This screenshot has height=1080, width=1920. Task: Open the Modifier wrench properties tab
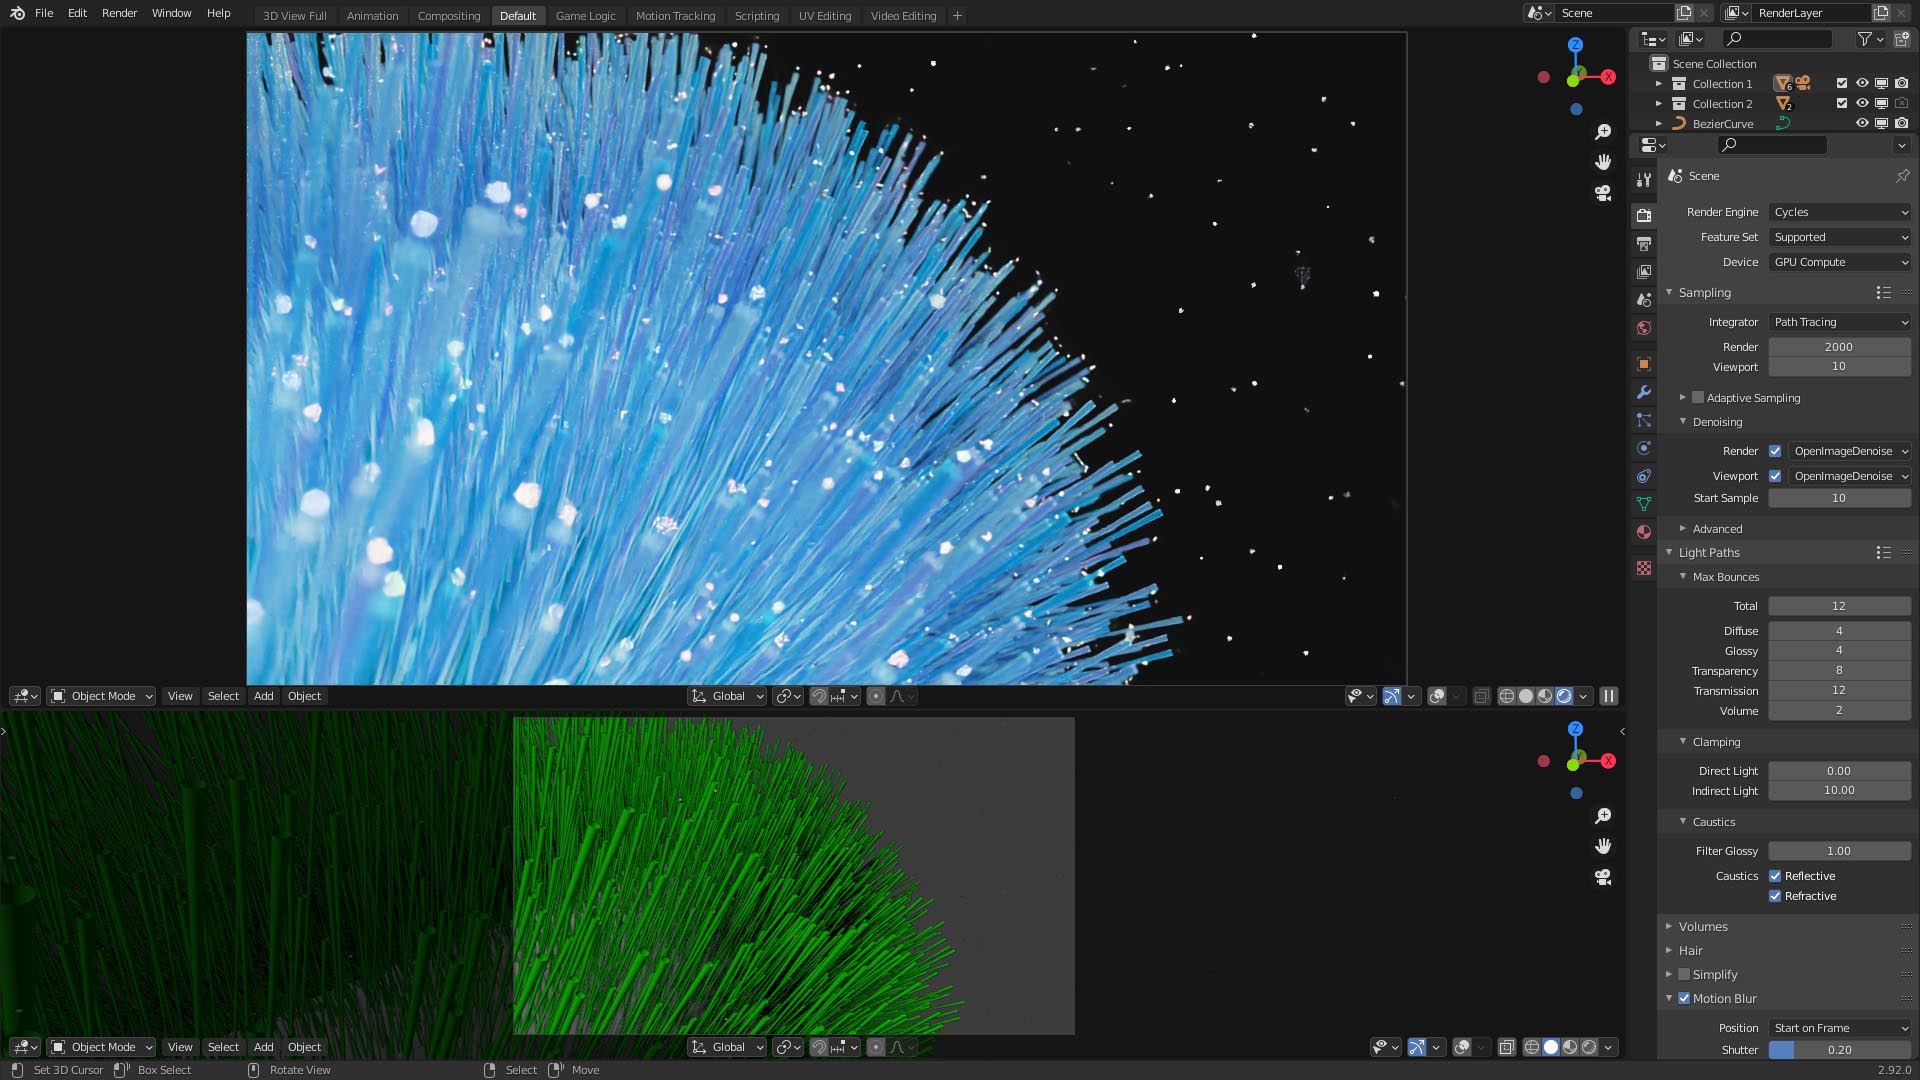point(1644,392)
